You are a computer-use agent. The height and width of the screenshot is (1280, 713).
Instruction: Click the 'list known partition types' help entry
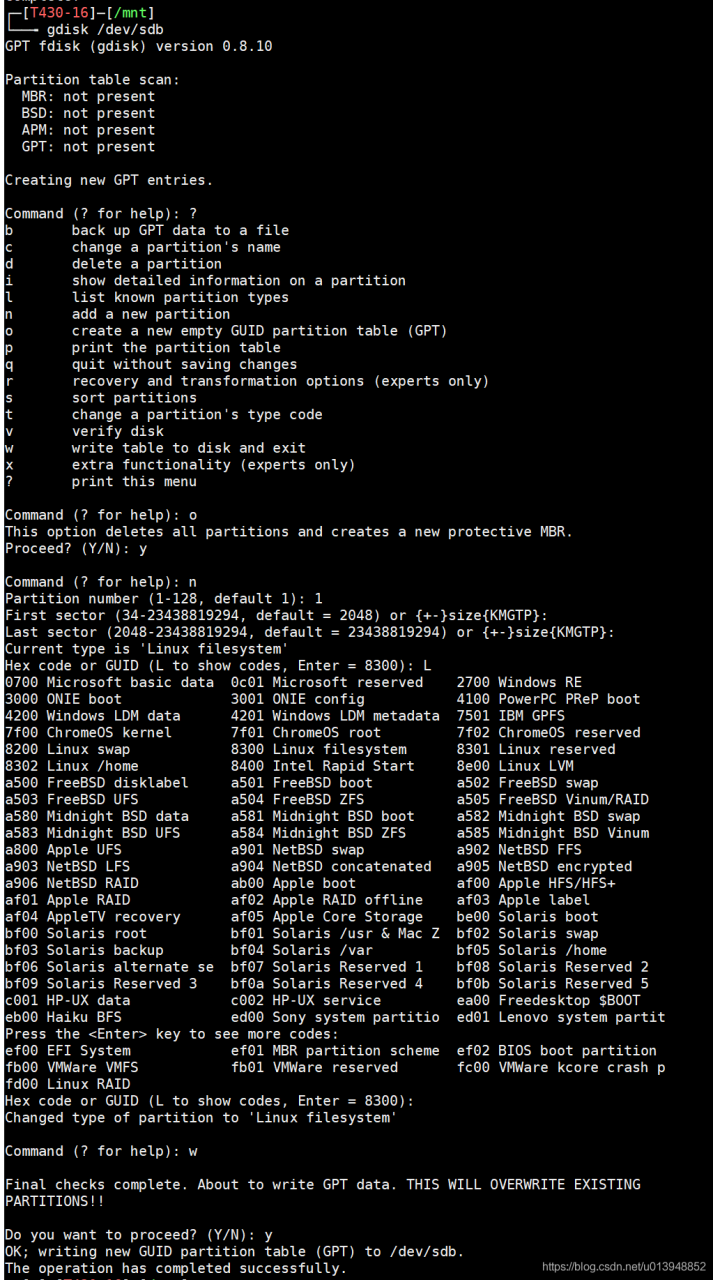180,297
